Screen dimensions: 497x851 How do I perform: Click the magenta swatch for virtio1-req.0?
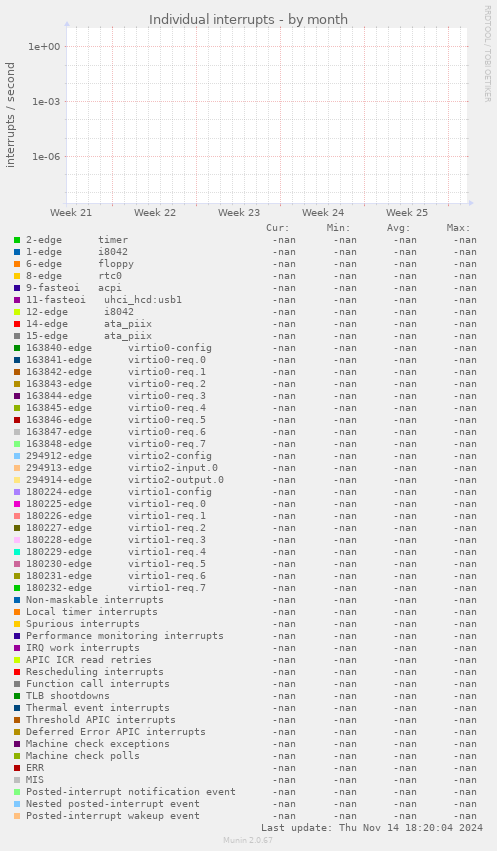(x=17, y=504)
